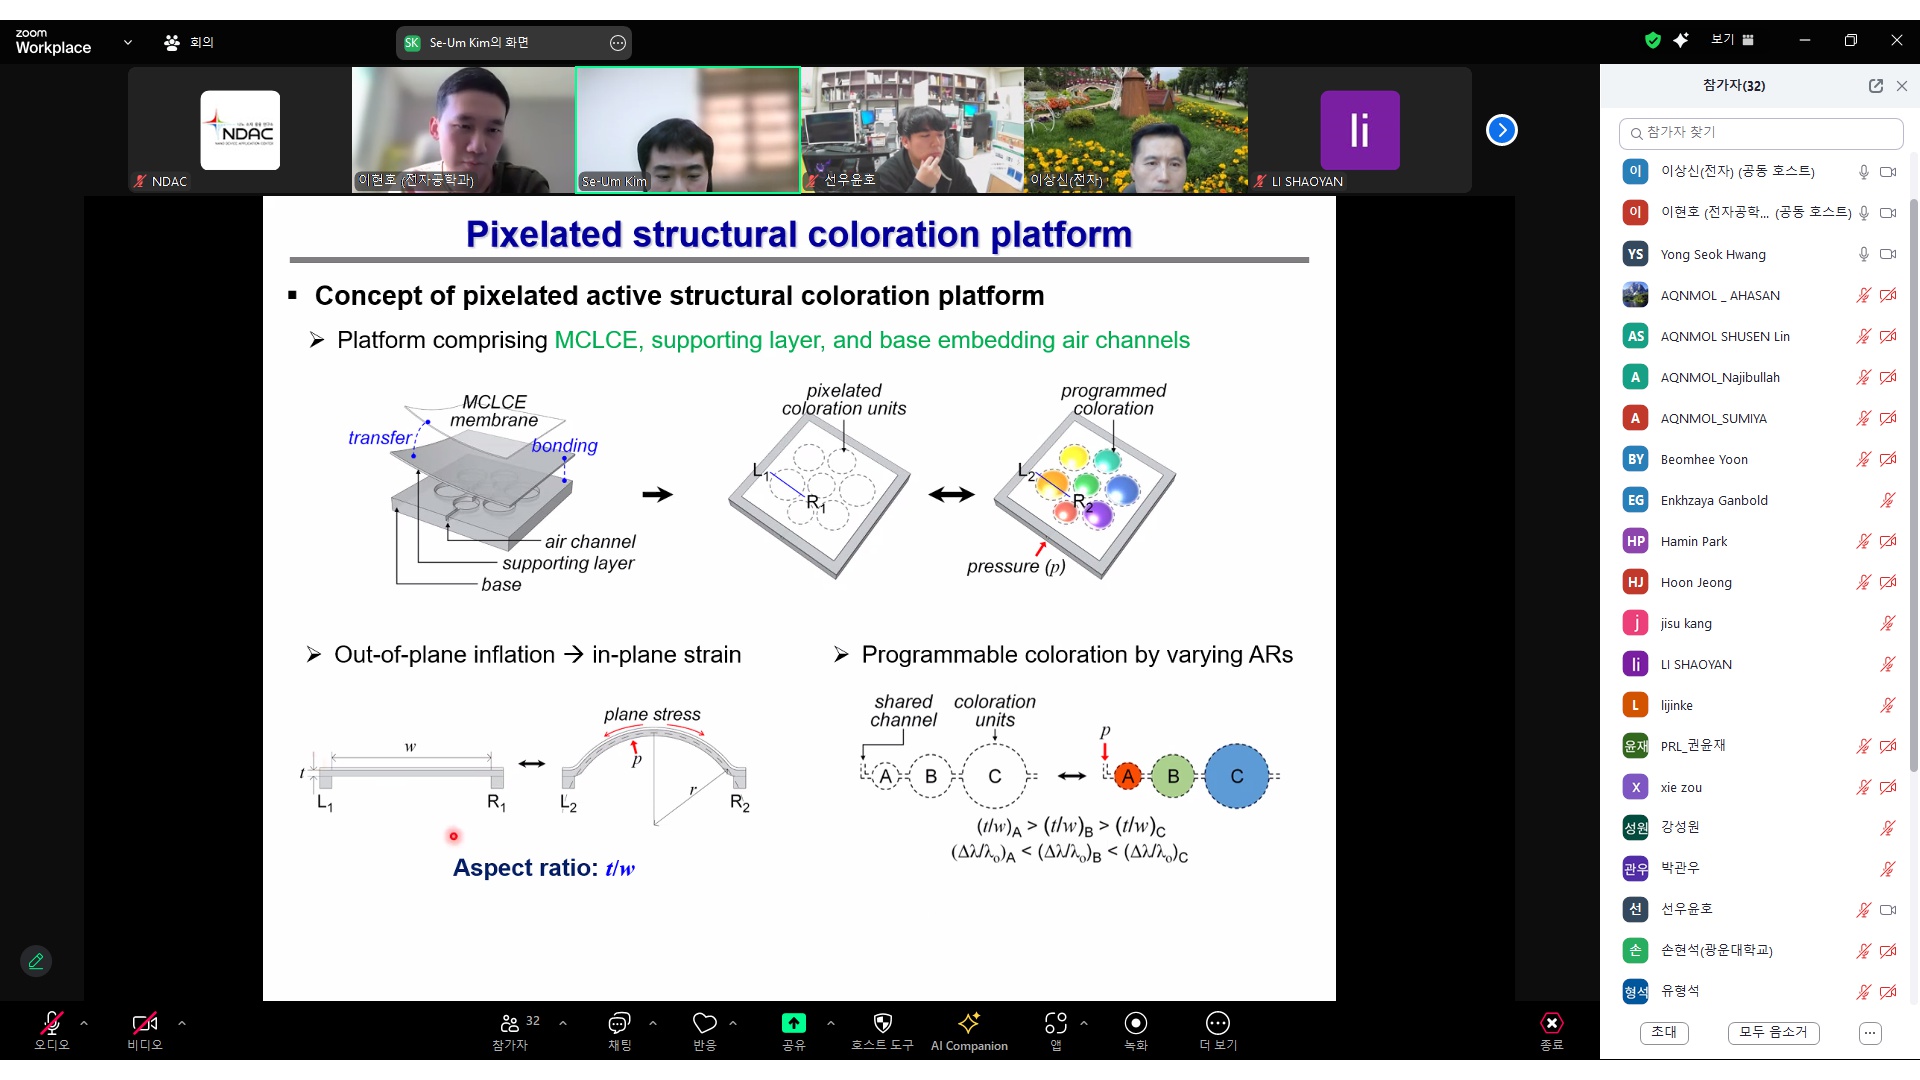Expand chat options chevron

[x=653, y=1023]
